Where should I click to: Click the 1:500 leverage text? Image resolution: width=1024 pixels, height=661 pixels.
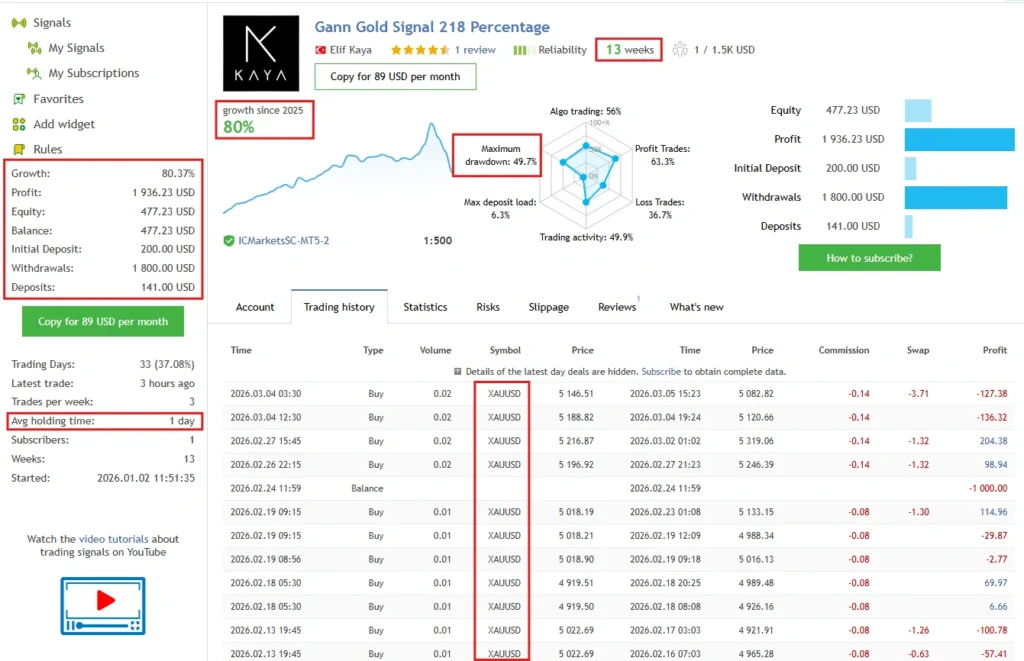438,240
